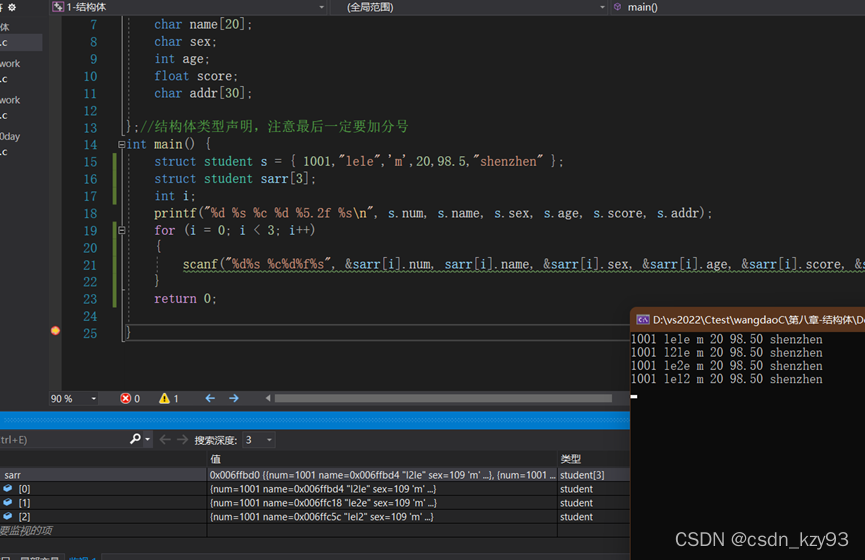This screenshot has width=865, height=560.
Task: Click value cell containing "l2le" for row [0]
Action: coord(382,489)
